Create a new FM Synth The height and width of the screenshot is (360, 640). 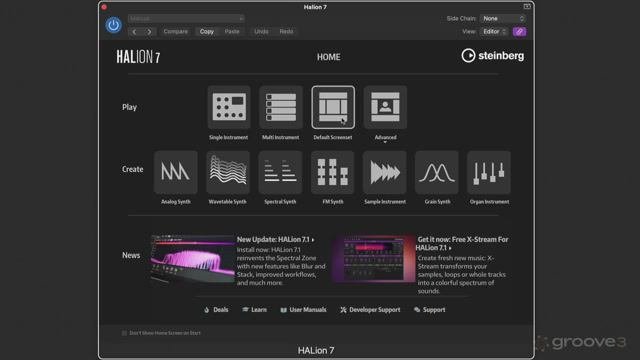point(333,172)
